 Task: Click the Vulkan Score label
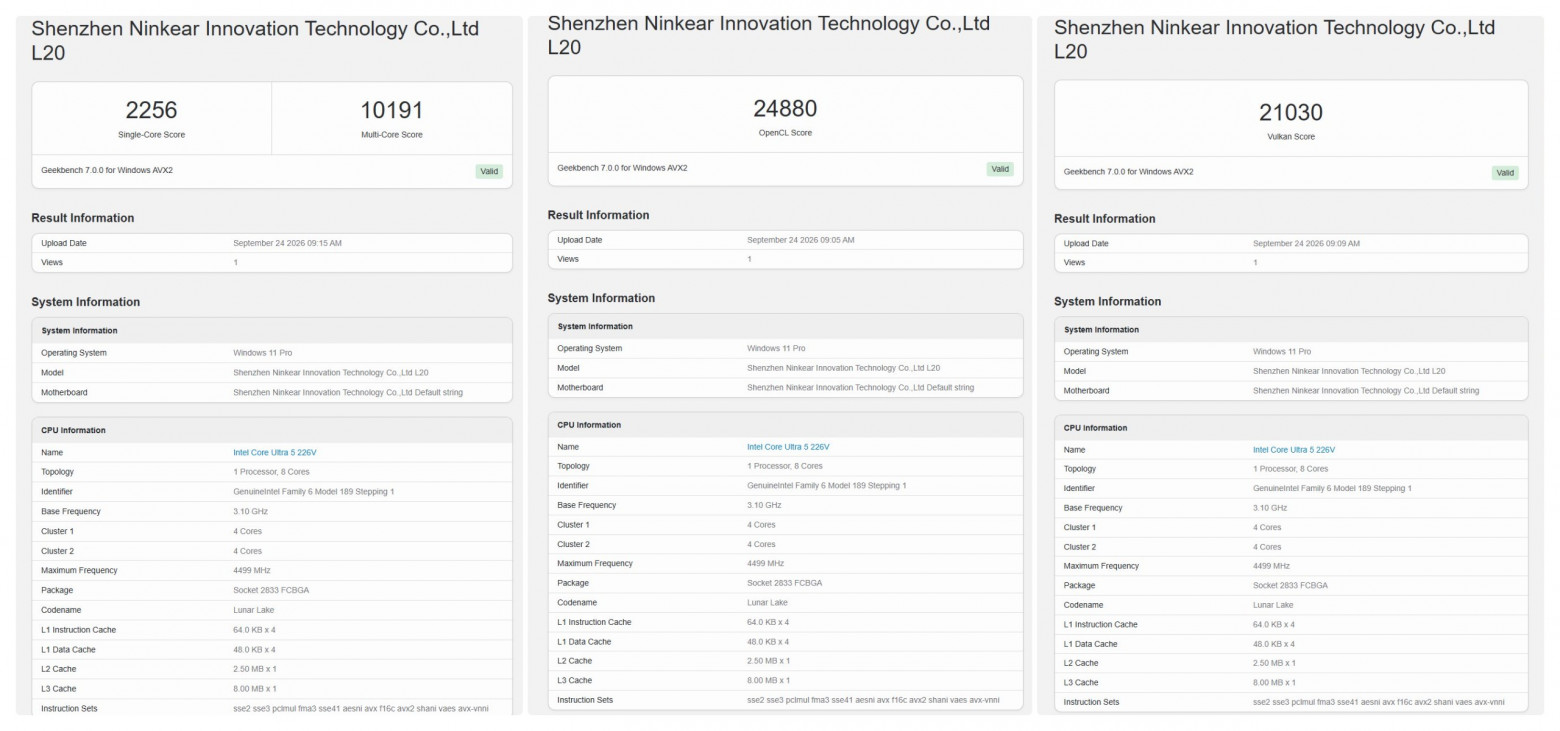click(1291, 137)
